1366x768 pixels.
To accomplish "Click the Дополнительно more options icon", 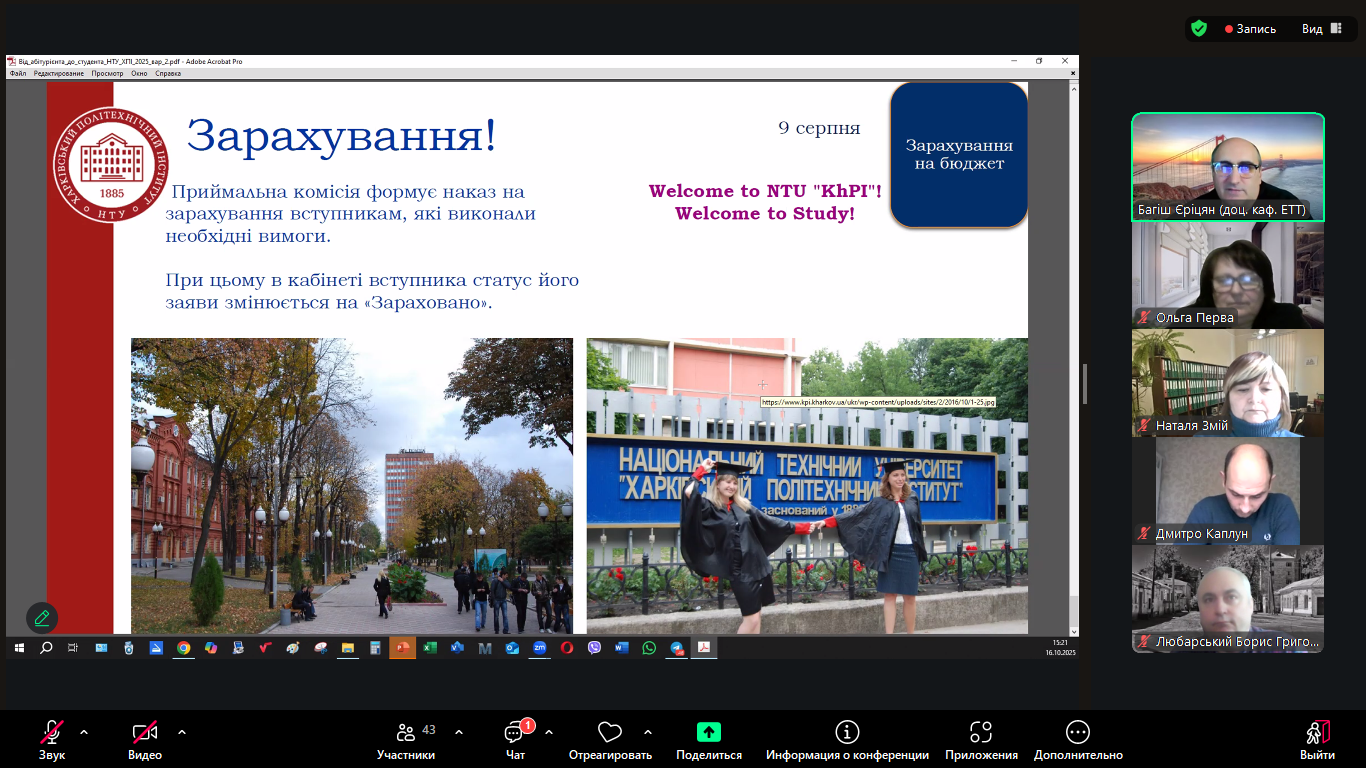I will coord(1078,732).
